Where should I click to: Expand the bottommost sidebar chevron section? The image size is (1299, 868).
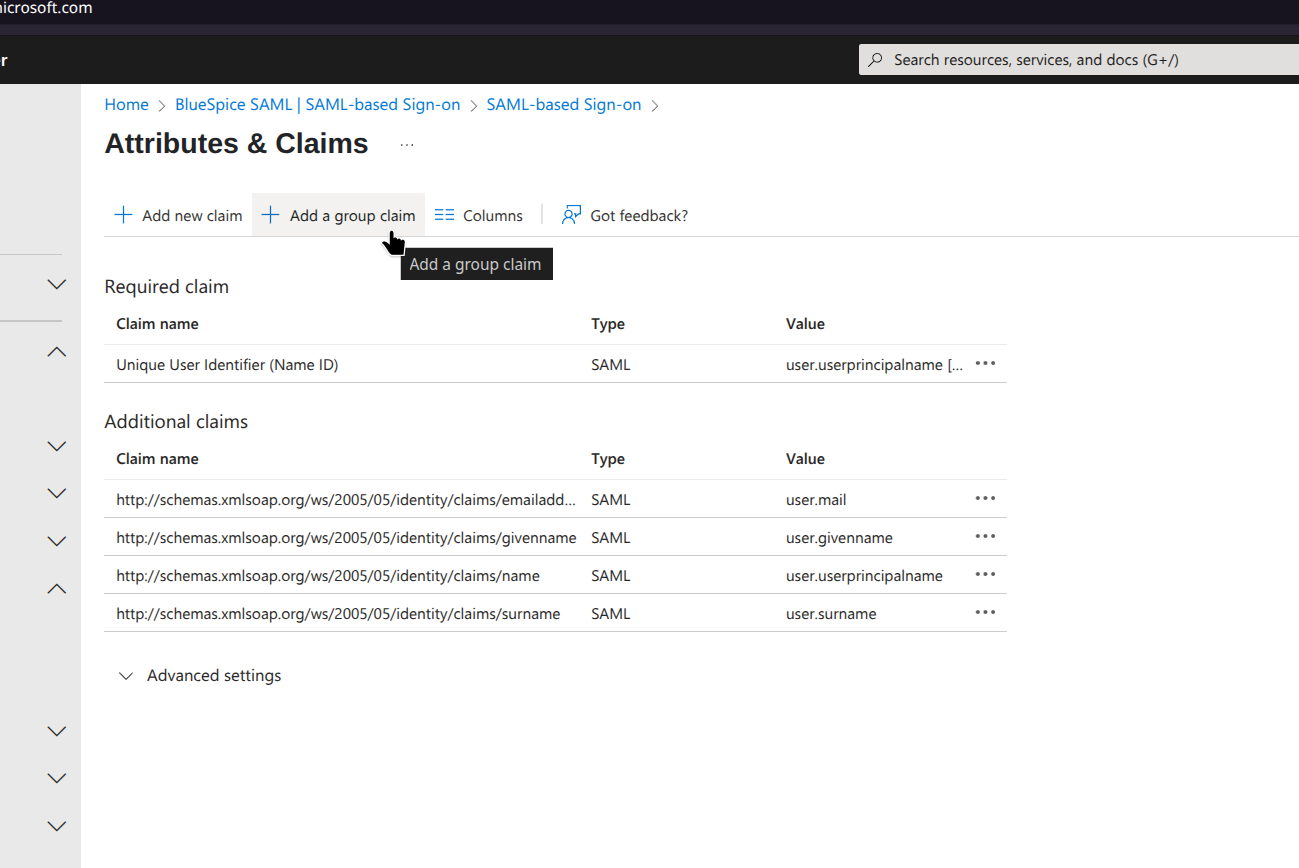click(57, 826)
